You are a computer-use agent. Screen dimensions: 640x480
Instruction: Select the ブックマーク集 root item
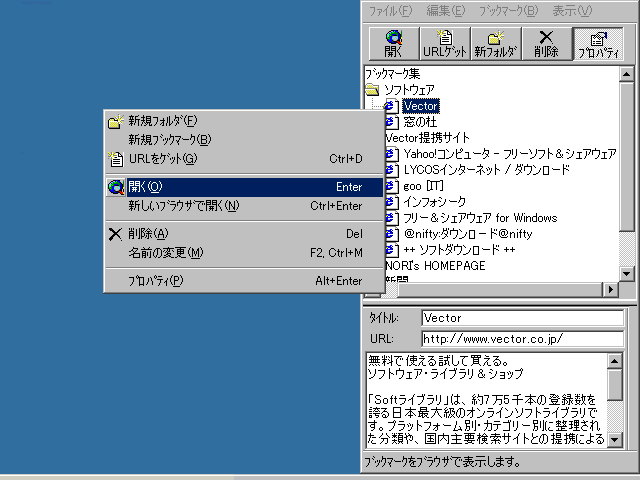click(x=393, y=74)
